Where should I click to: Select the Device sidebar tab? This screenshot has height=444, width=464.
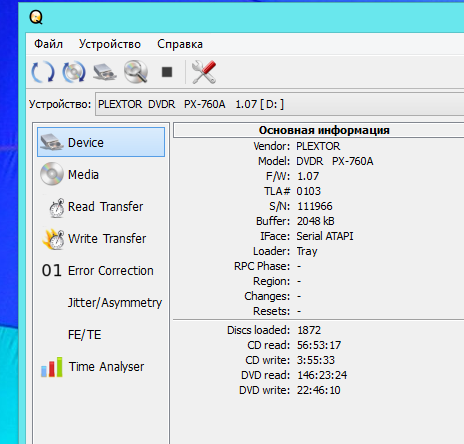pyautogui.click(x=101, y=142)
